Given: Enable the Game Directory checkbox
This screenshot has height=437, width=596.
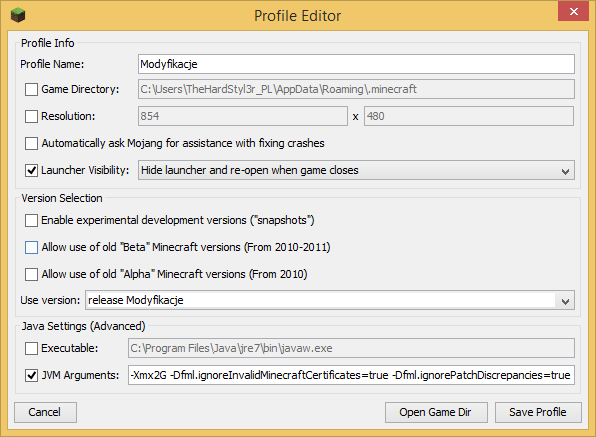Looking at the screenshot, I should [x=31, y=90].
